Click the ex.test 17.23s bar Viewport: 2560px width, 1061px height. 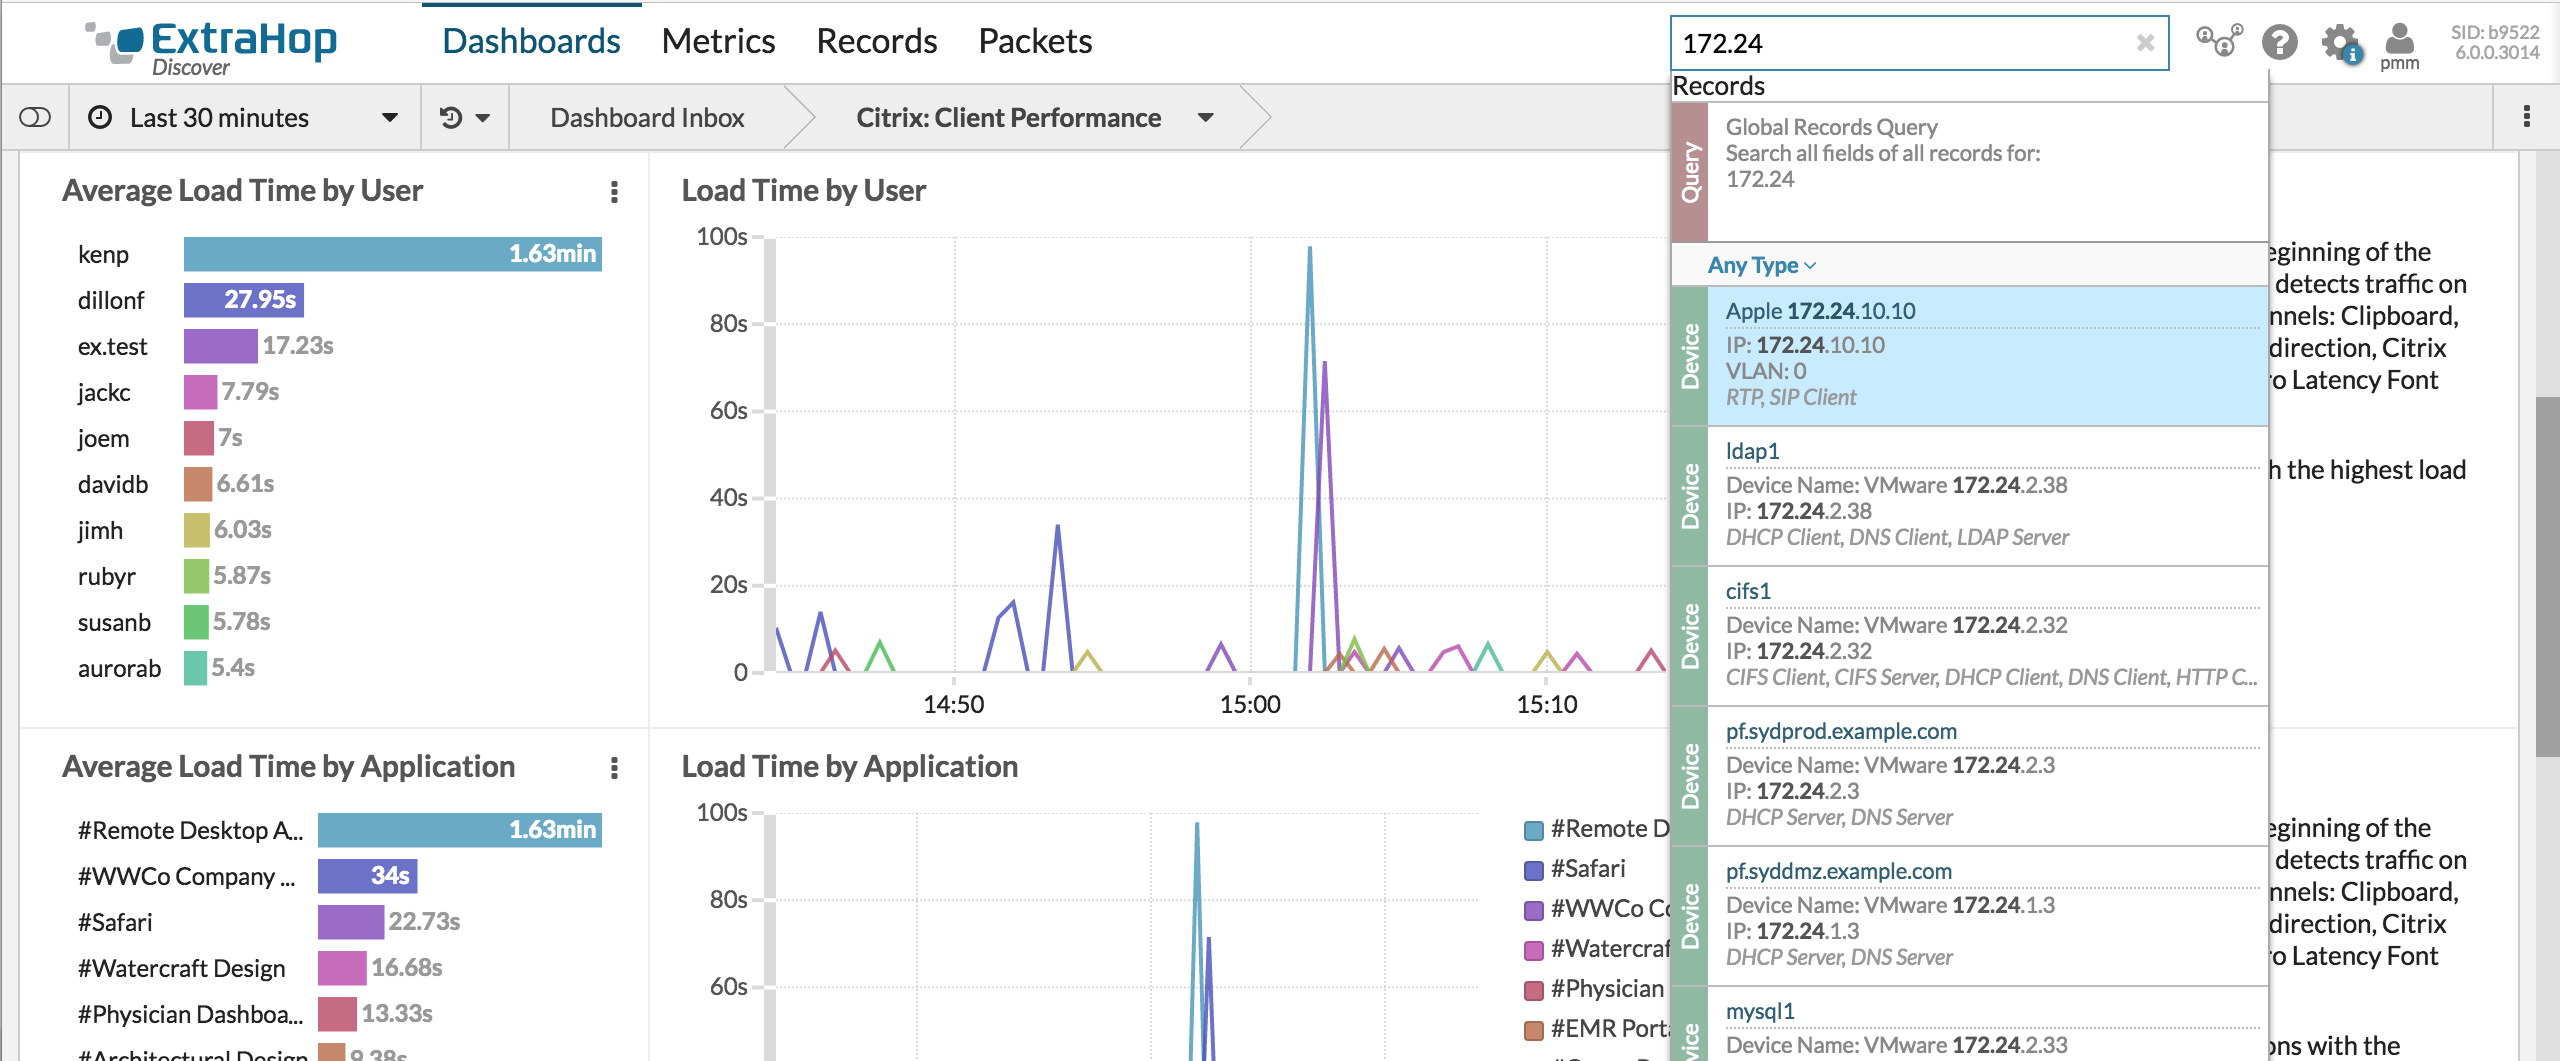[x=220, y=346]
